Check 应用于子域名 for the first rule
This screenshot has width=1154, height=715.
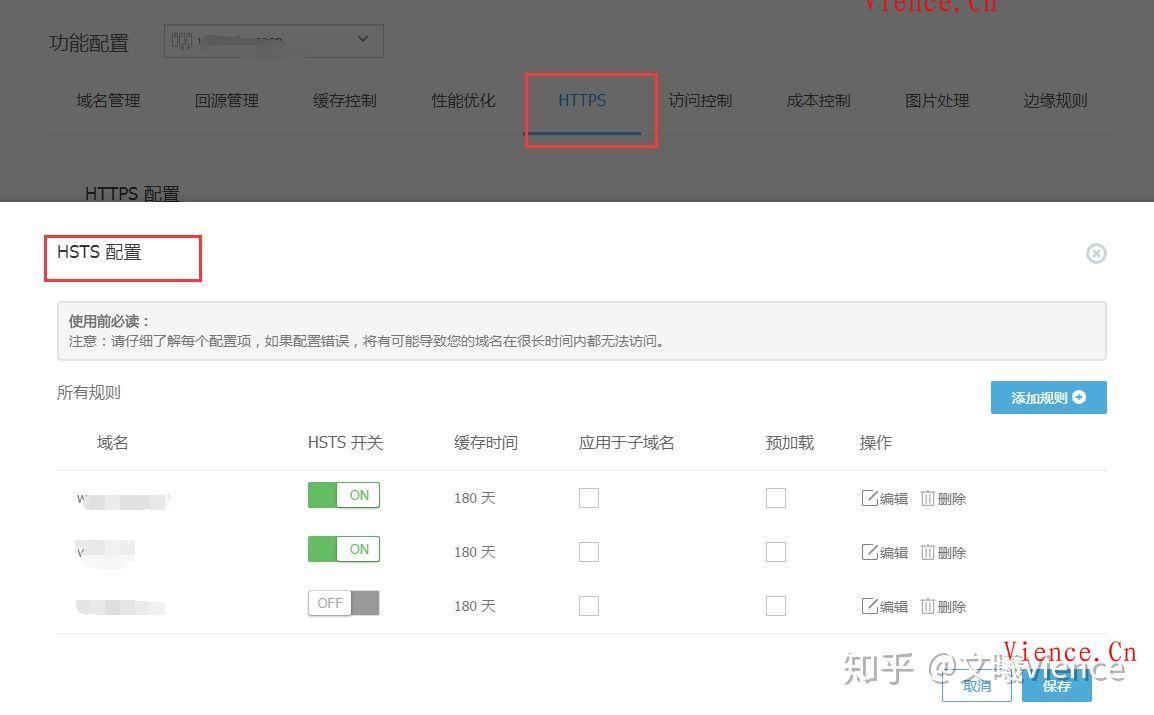[x=588, y=497]
